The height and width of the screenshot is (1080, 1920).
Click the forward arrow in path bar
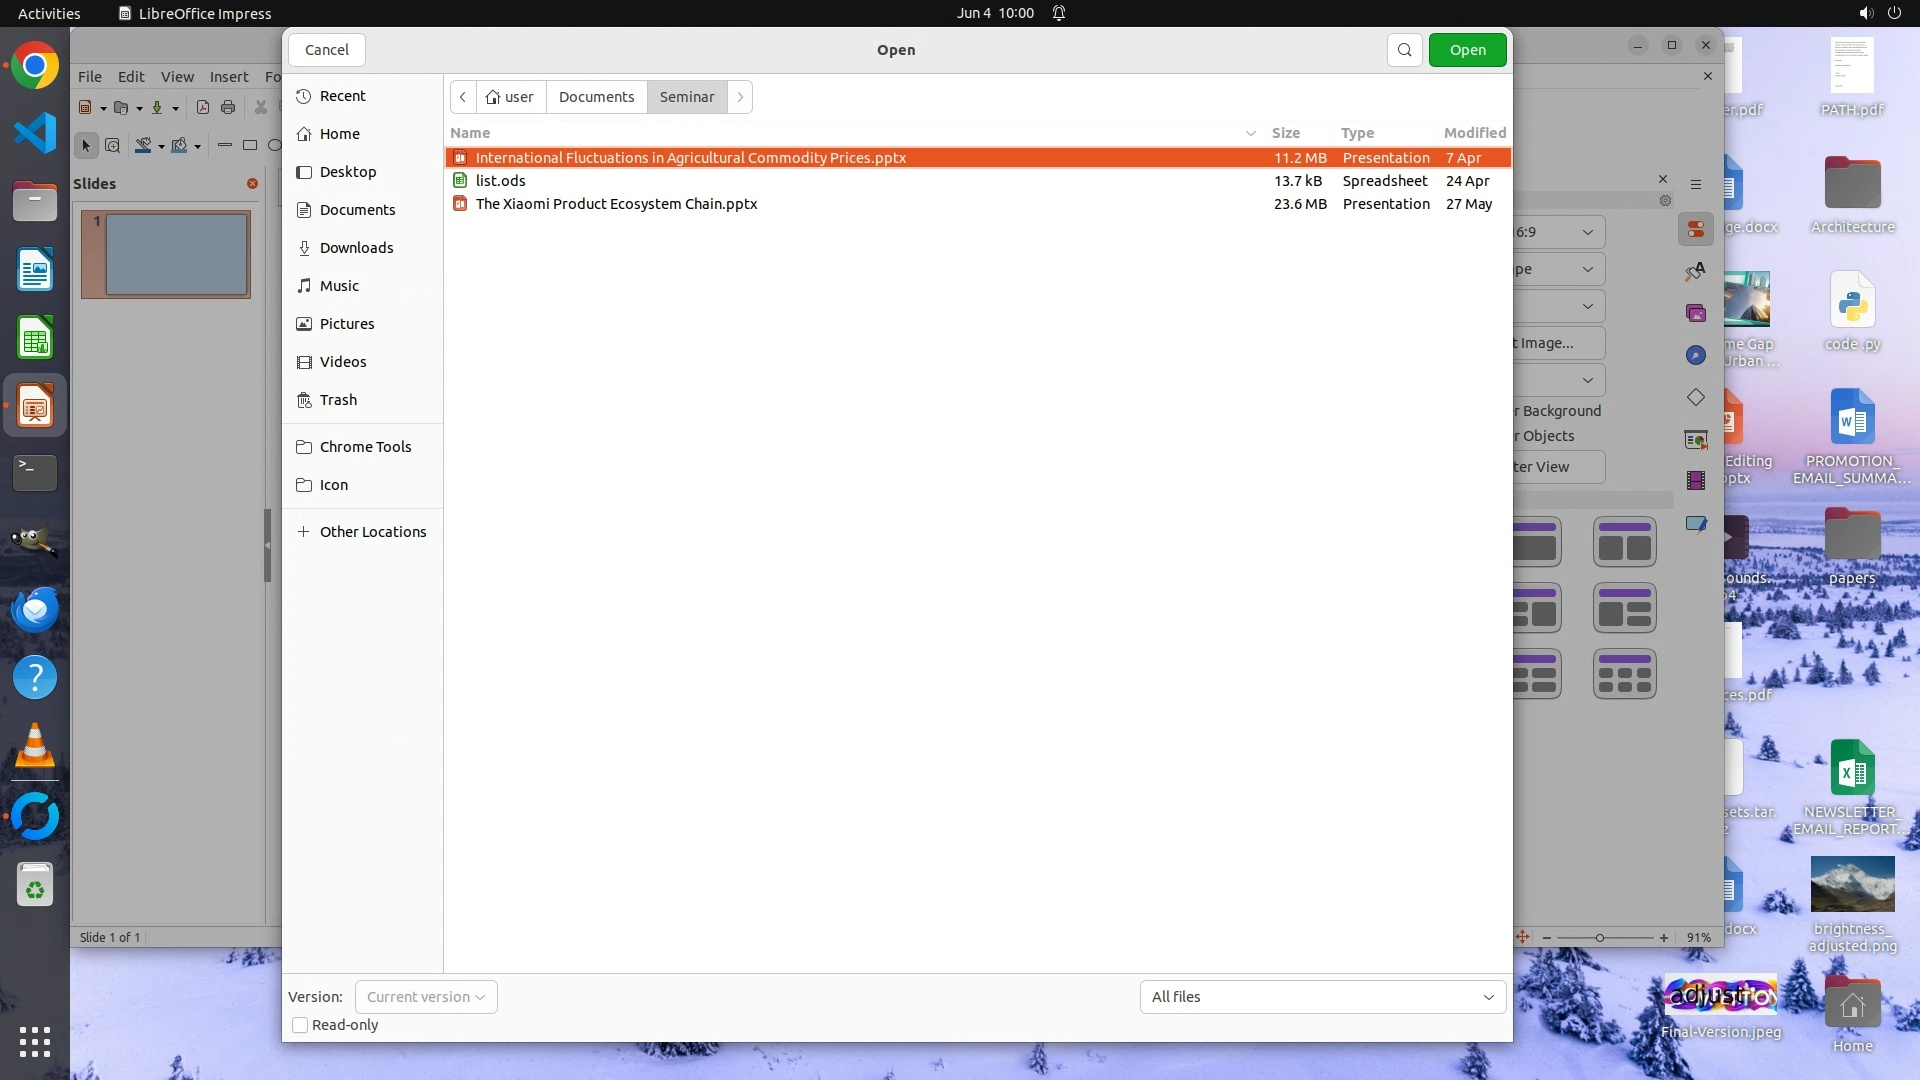pos(740,97)
